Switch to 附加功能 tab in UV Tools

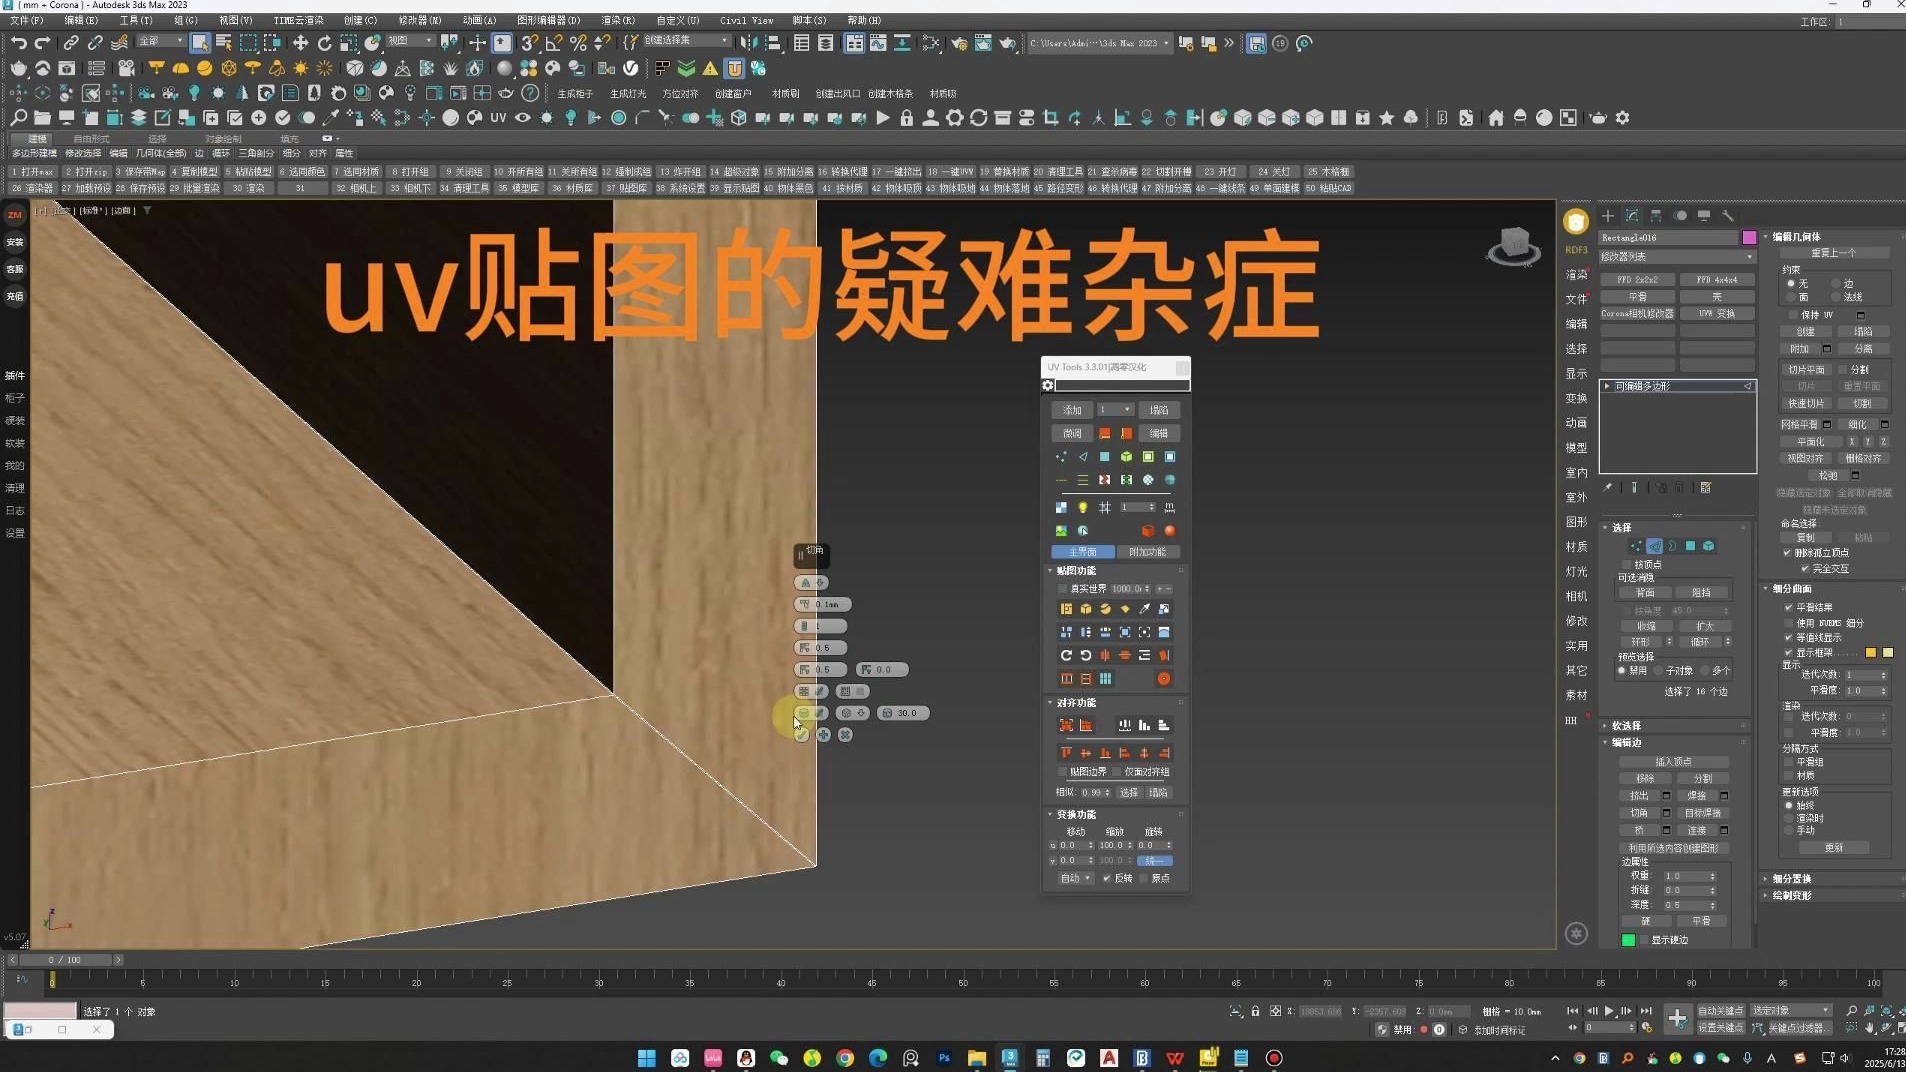(1147, 552)
